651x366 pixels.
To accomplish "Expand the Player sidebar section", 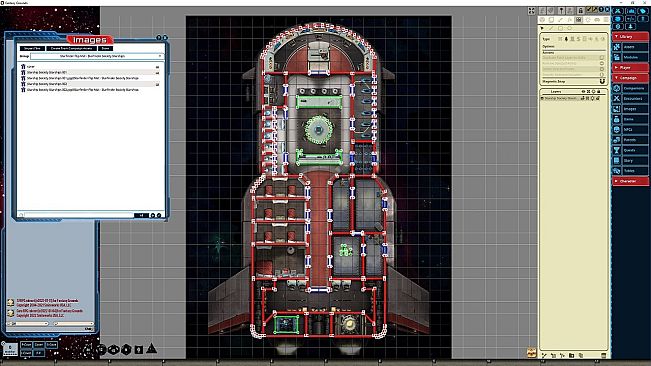I will pyautogui.click(x=630, y=67).
